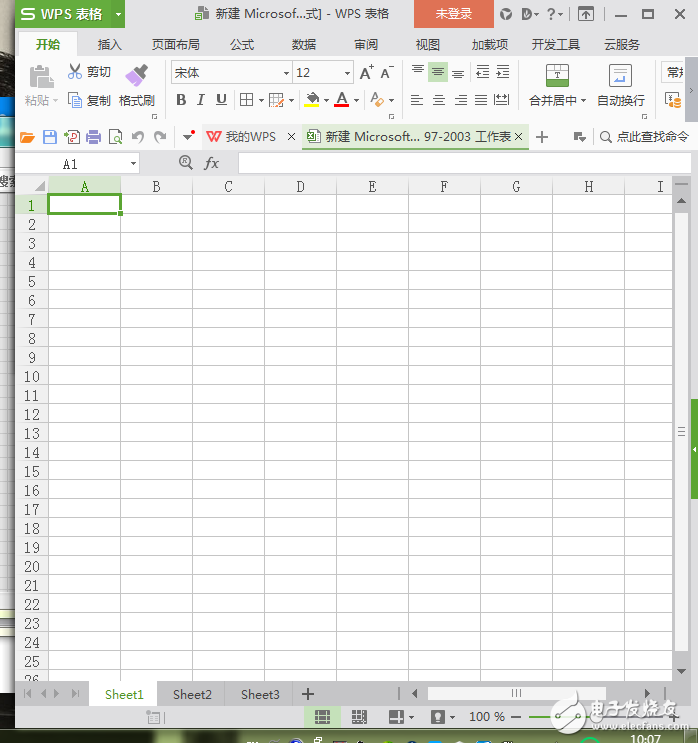Apply the borders icon
This screenshot has width=698, height=743.
pos(246,100)
